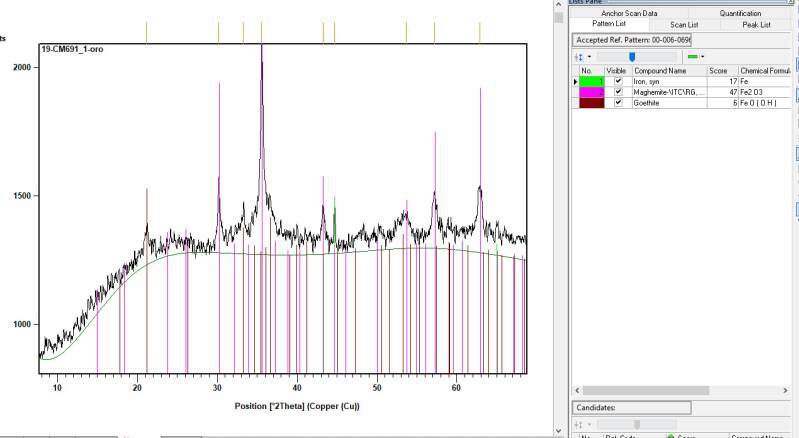The height and width of the screenshot is (438, 799).
Task: Select the "Maghemite-\ITC\RG" row name
Action: (670, 92)
